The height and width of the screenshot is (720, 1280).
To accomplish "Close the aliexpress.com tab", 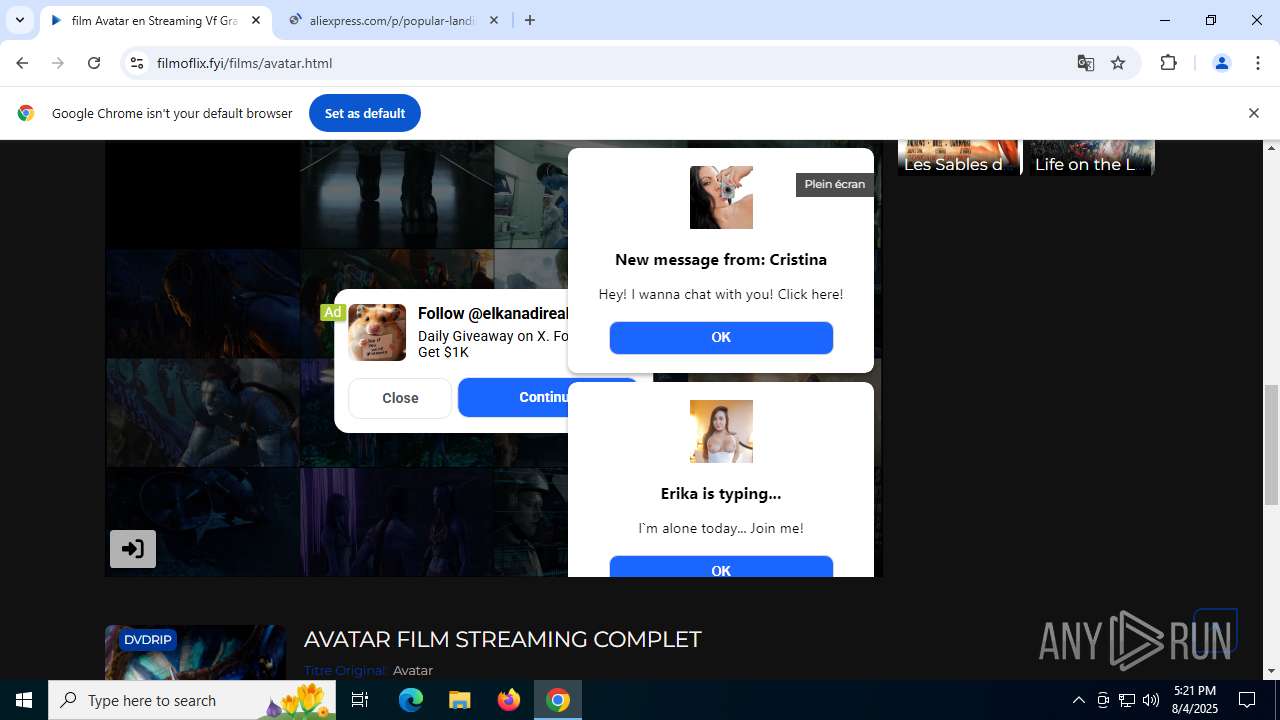I will pos(494,20).
